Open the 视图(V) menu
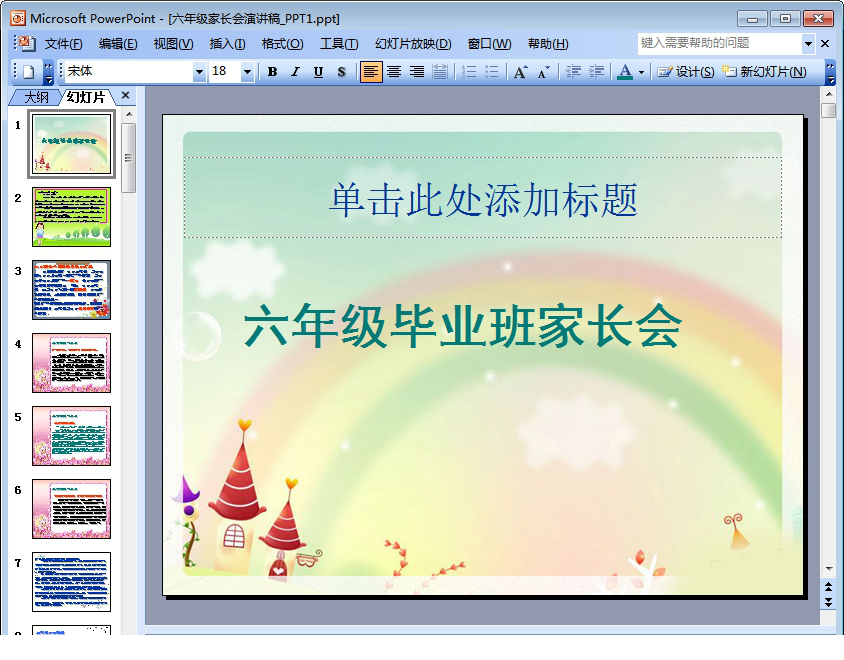This screenshot has width=844, height=660. pos(173,44)
